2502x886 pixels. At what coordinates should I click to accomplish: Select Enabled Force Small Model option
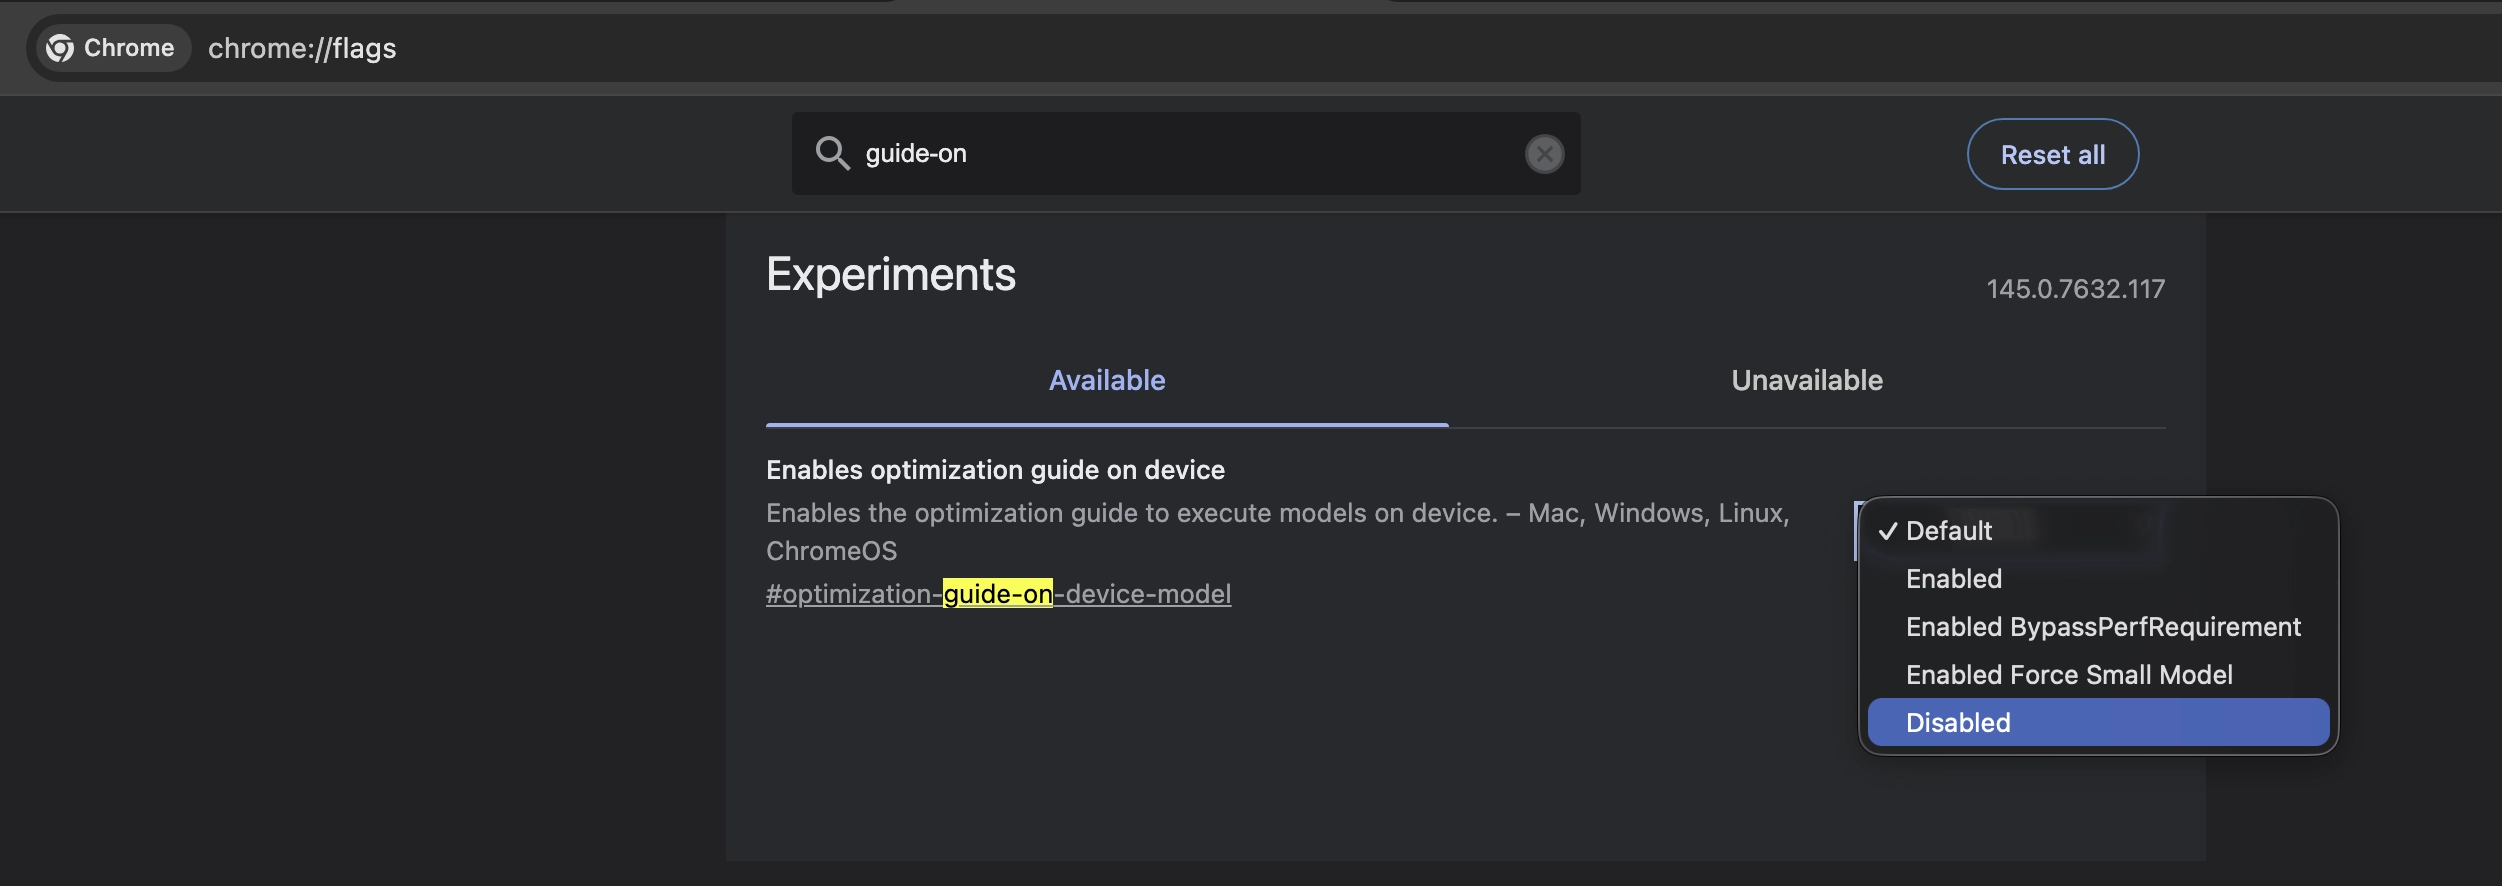(2068, 675)
